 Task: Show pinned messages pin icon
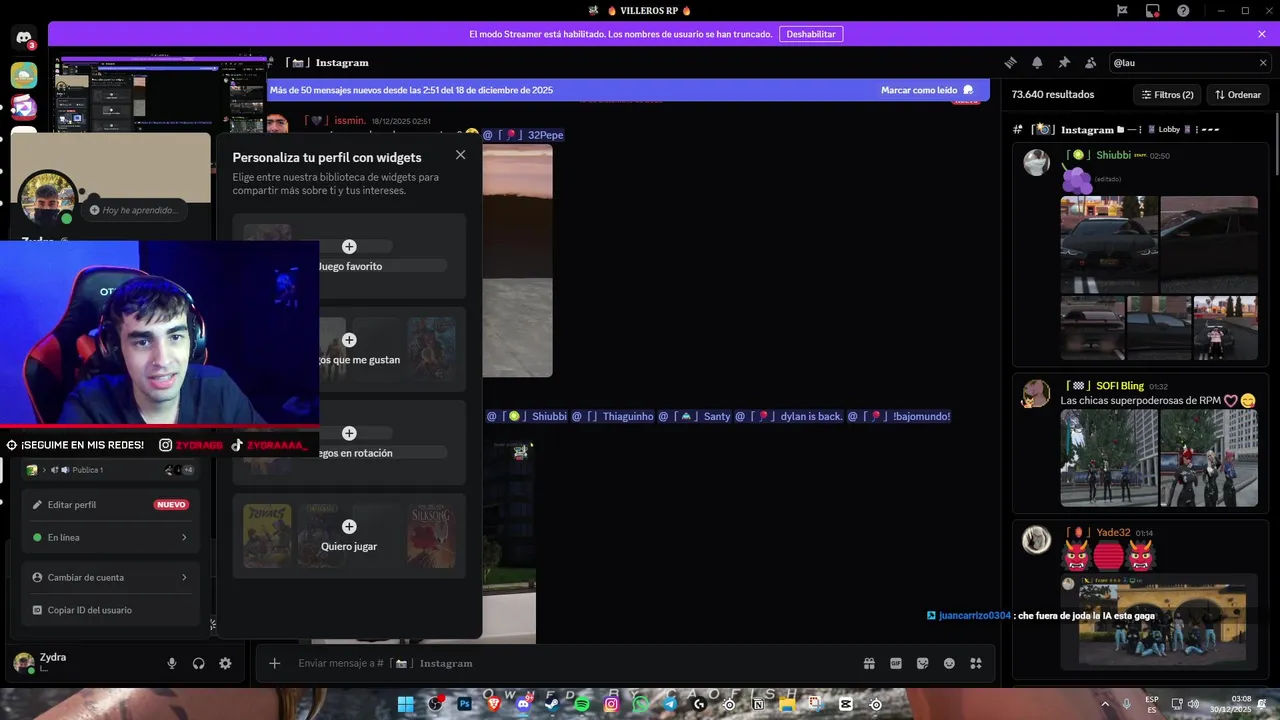pyautogui.click(x=1064, y=62)
